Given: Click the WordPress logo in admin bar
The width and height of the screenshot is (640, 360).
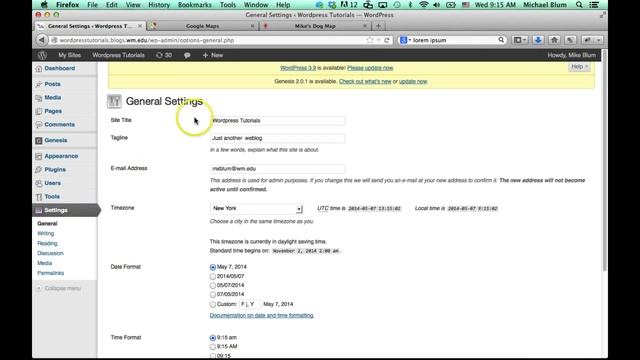Looking at the screenshot, I should tap(42, 55).
